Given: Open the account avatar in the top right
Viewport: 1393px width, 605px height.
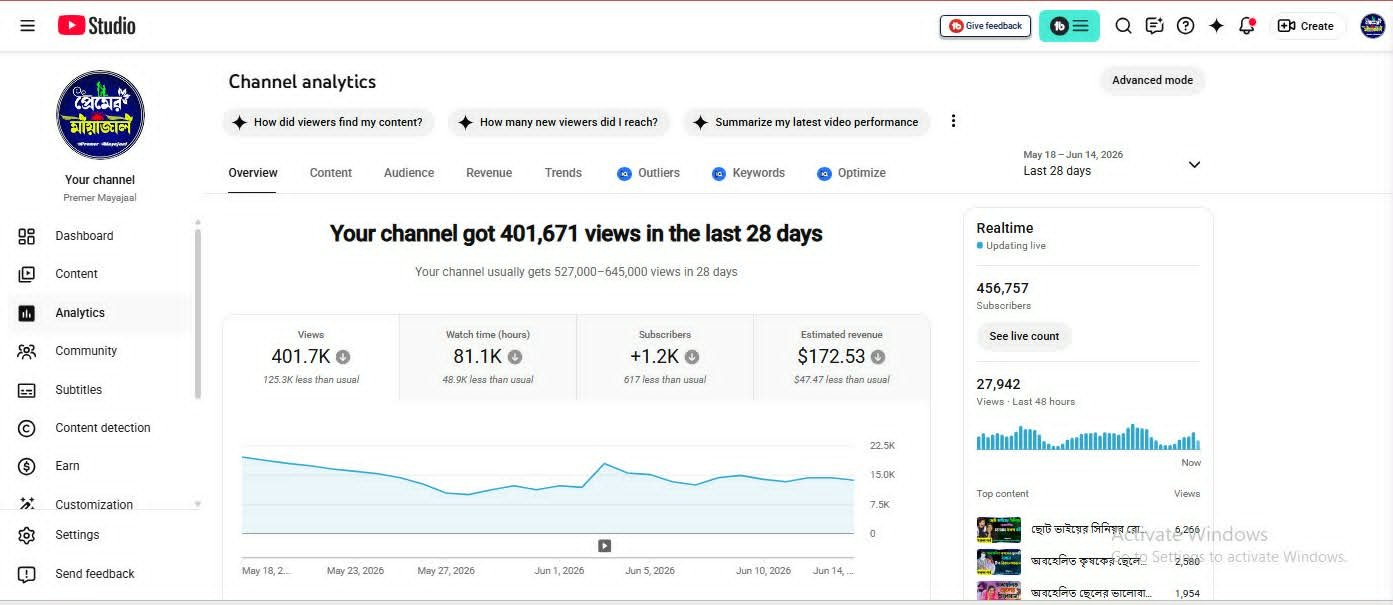Looking at the screenshot, I should click(x=1372, y=26).
